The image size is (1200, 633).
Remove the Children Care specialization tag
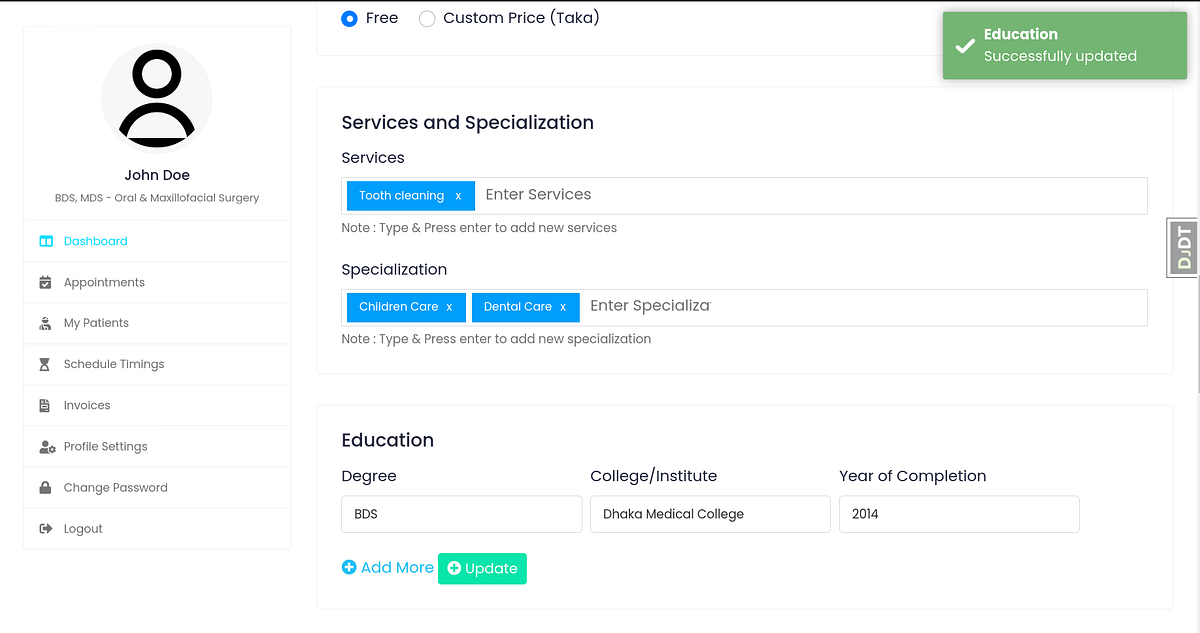tap(449, 307)
